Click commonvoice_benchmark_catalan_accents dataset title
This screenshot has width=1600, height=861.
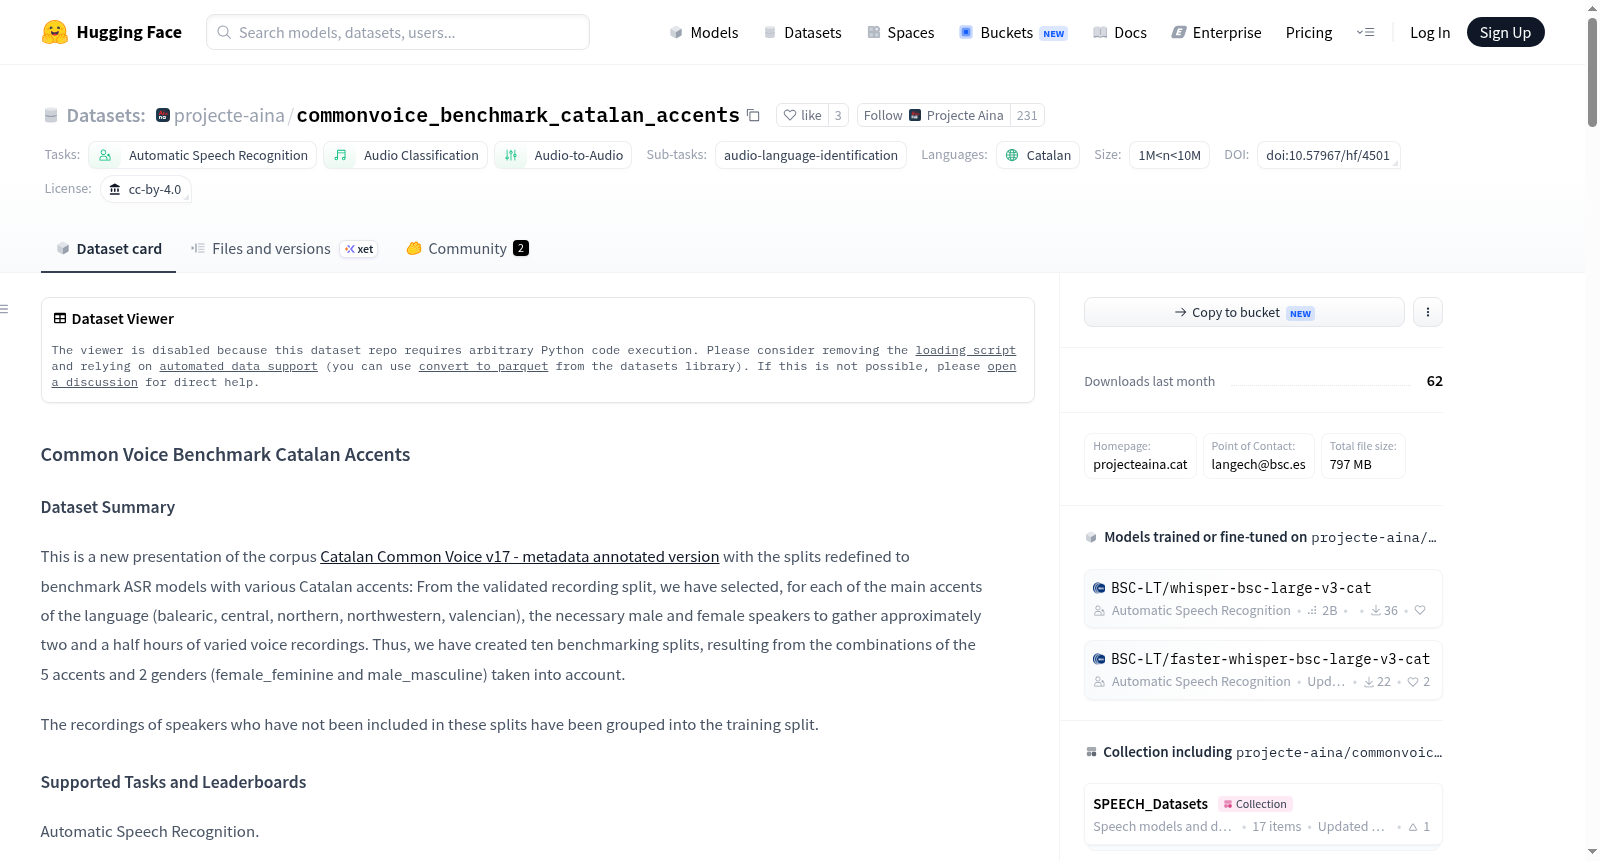518,116
